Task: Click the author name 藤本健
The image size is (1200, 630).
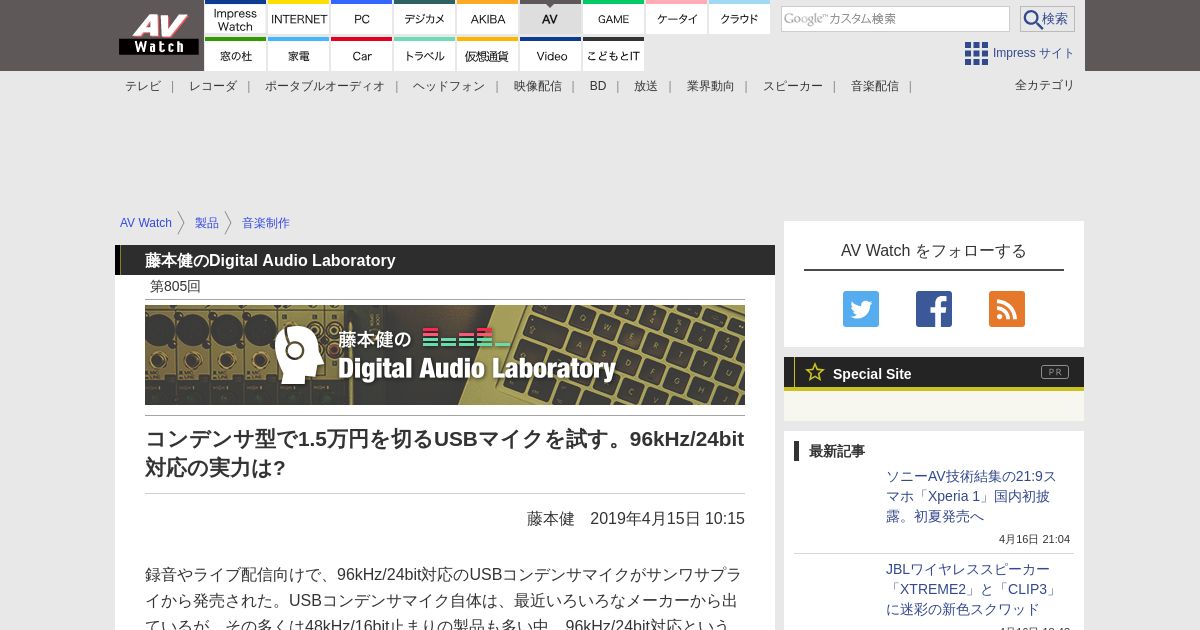Action: (x=551, y=519)
